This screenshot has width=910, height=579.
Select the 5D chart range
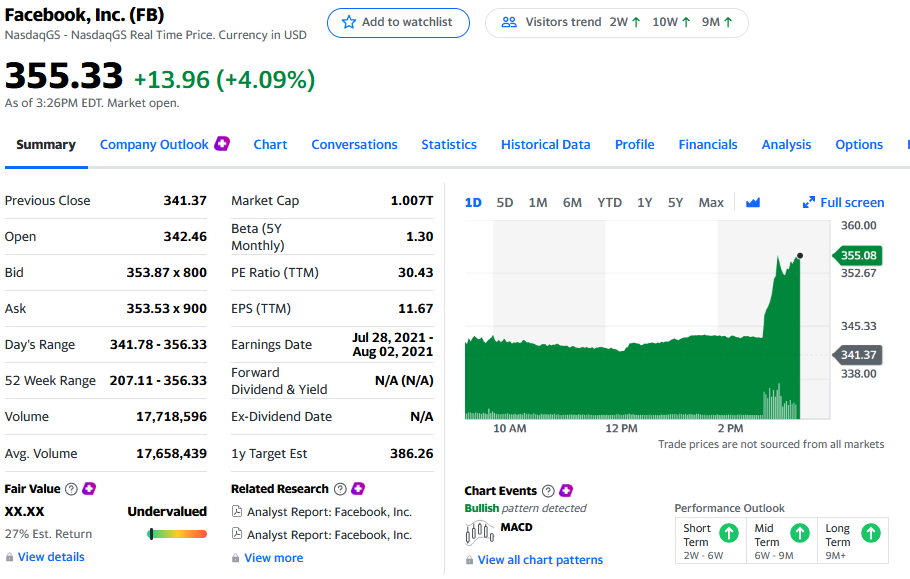504,202
